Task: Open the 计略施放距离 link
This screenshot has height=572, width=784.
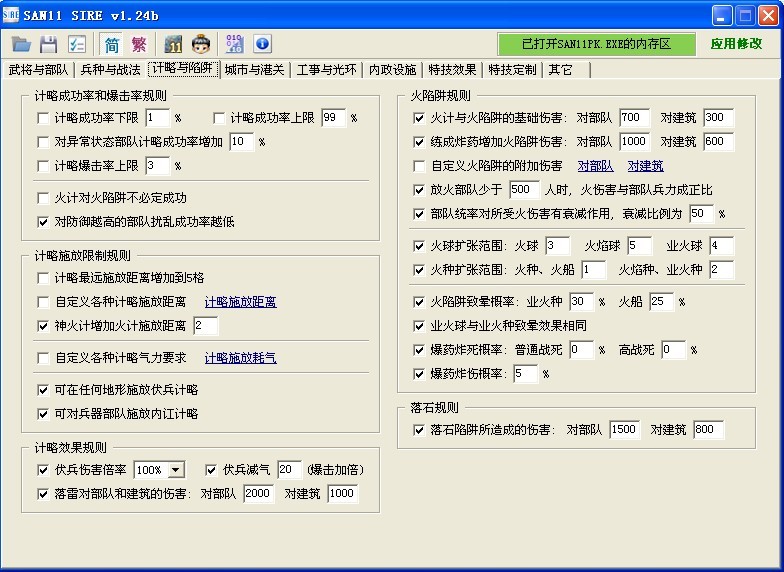Action: pyautogui.click(x=241, y=302)
